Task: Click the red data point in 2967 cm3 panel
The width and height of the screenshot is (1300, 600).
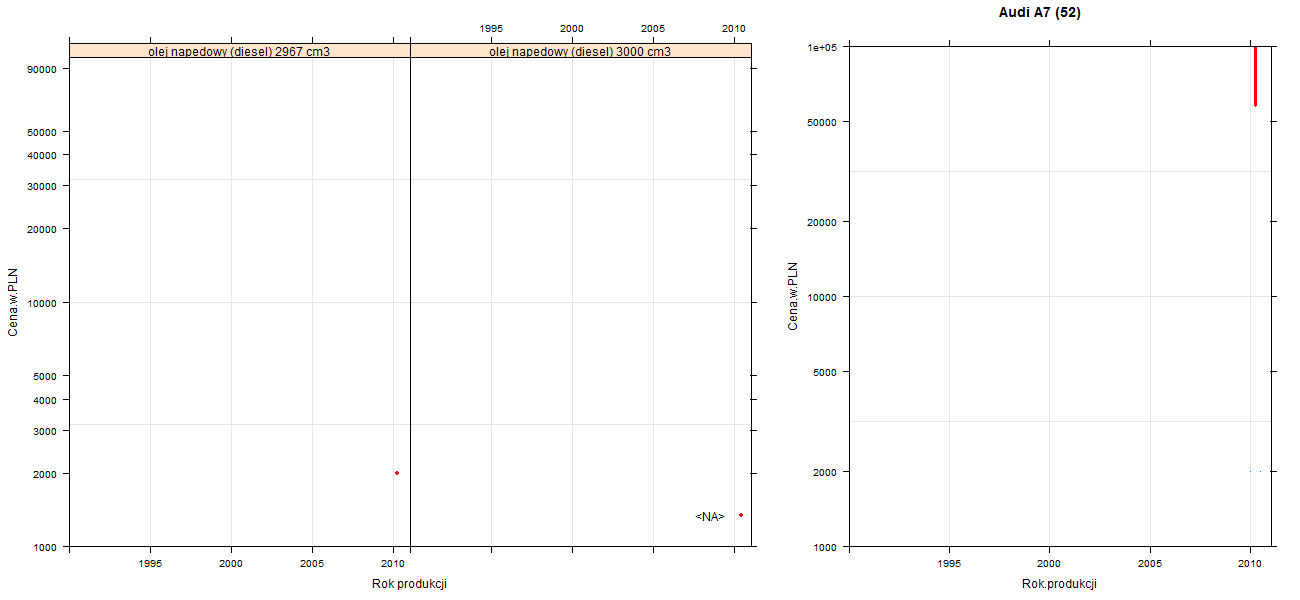Action: (397, 473)
